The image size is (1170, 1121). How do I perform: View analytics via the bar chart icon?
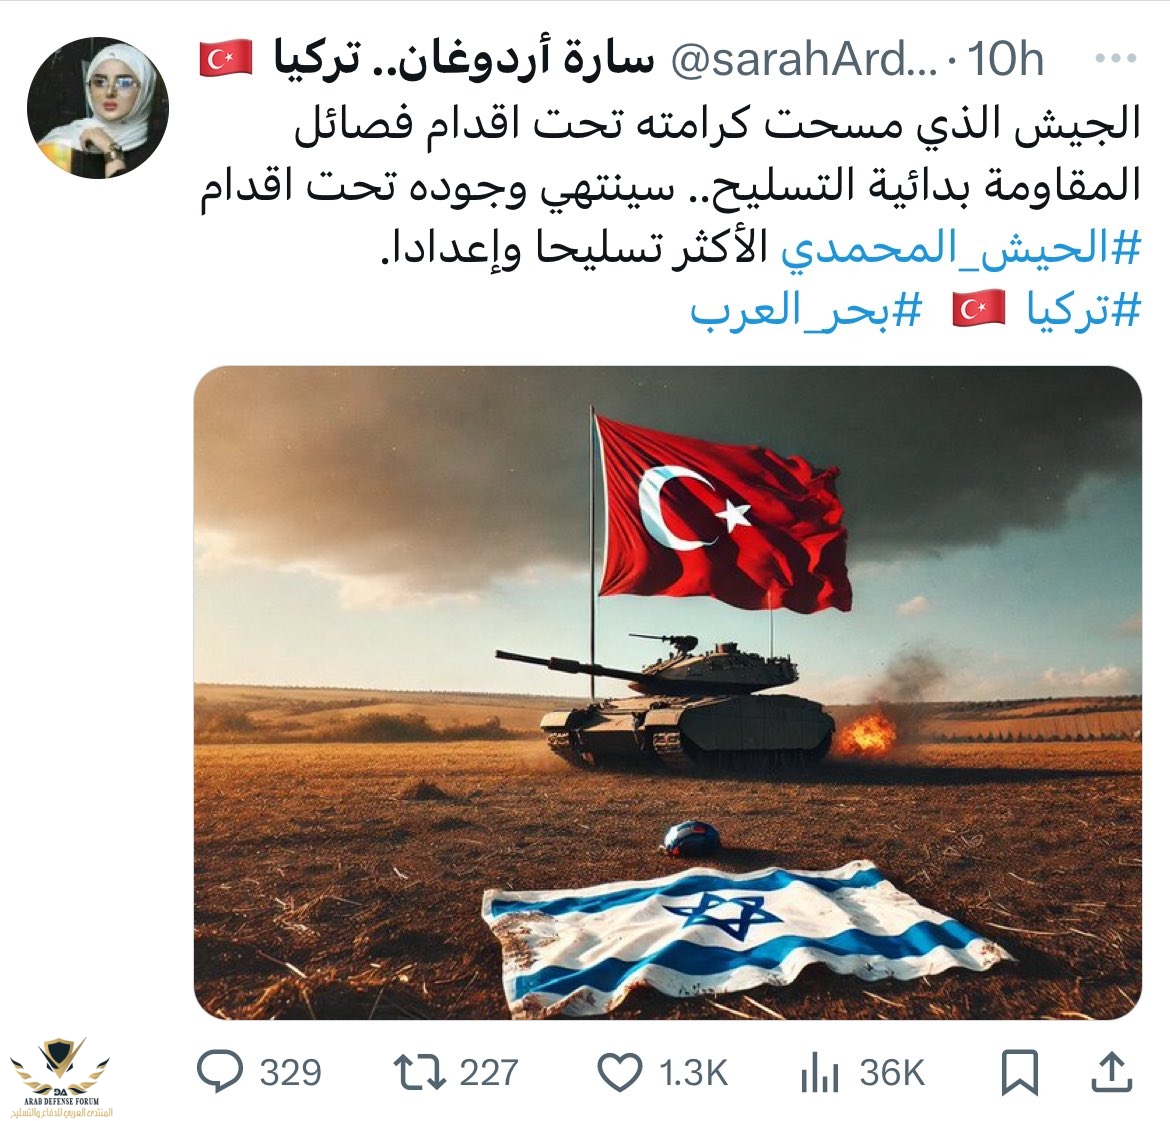click(820, 1074)
